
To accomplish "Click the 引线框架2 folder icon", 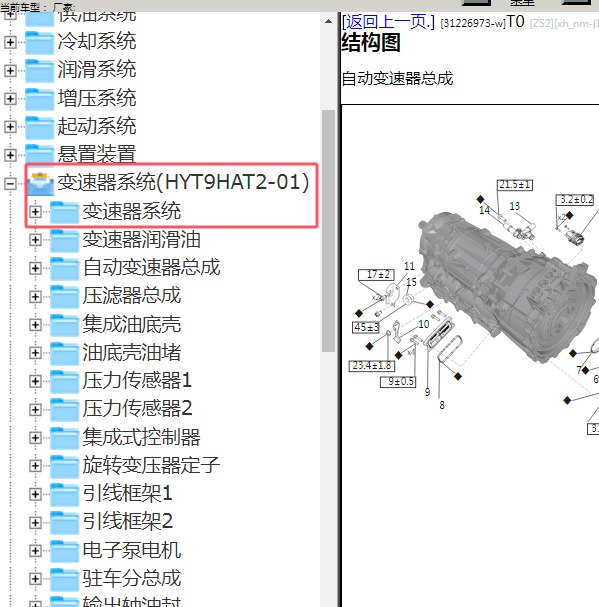I will pyautogui.click(x=64, y=523).
